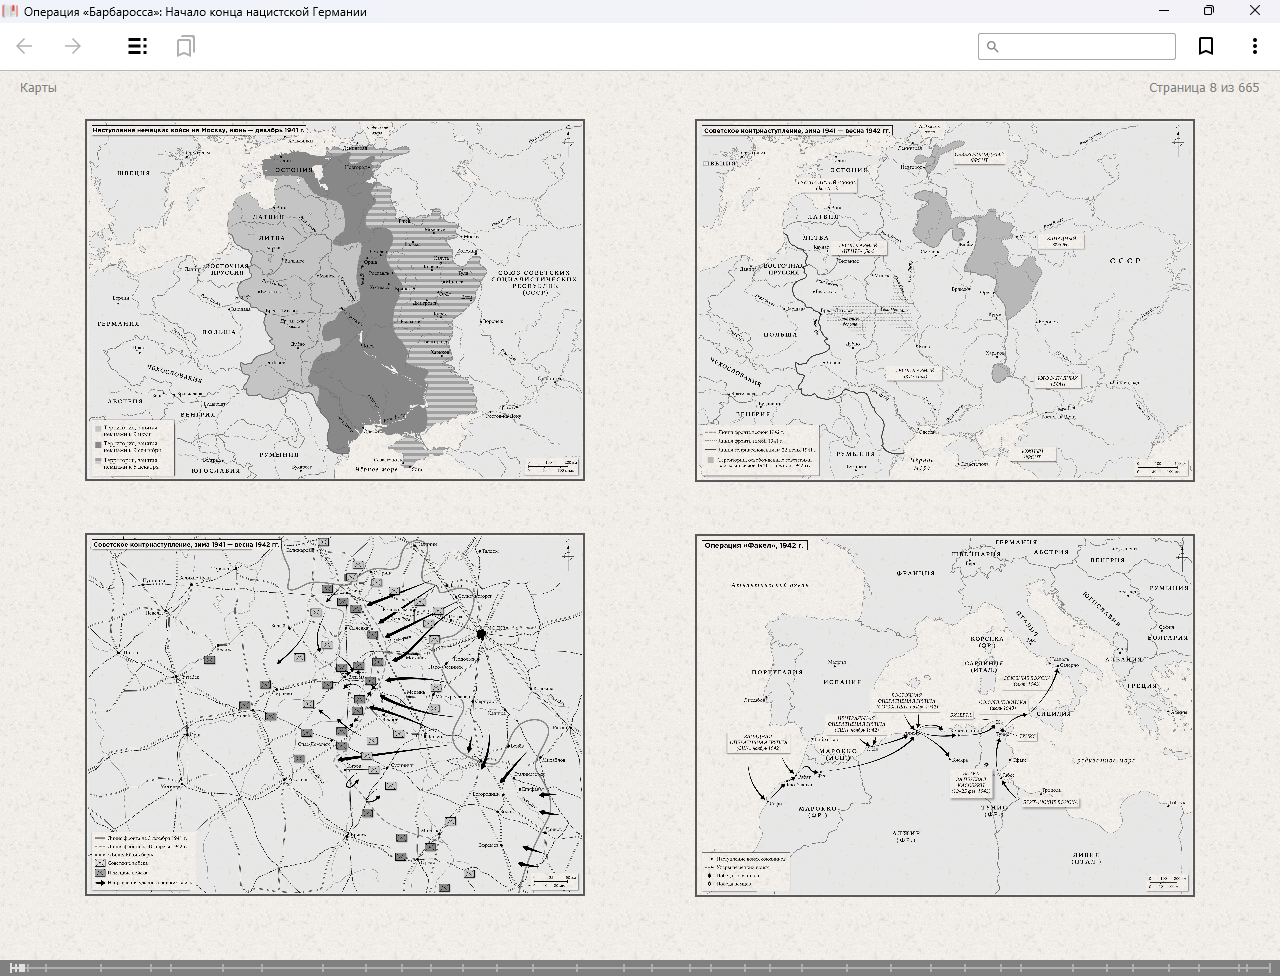Image resolution: width=1280 pixels, height=976 pixels.
Task: Open the saved bookmarks panel icon
Action: pyautogui.click(x=185, y=46)
